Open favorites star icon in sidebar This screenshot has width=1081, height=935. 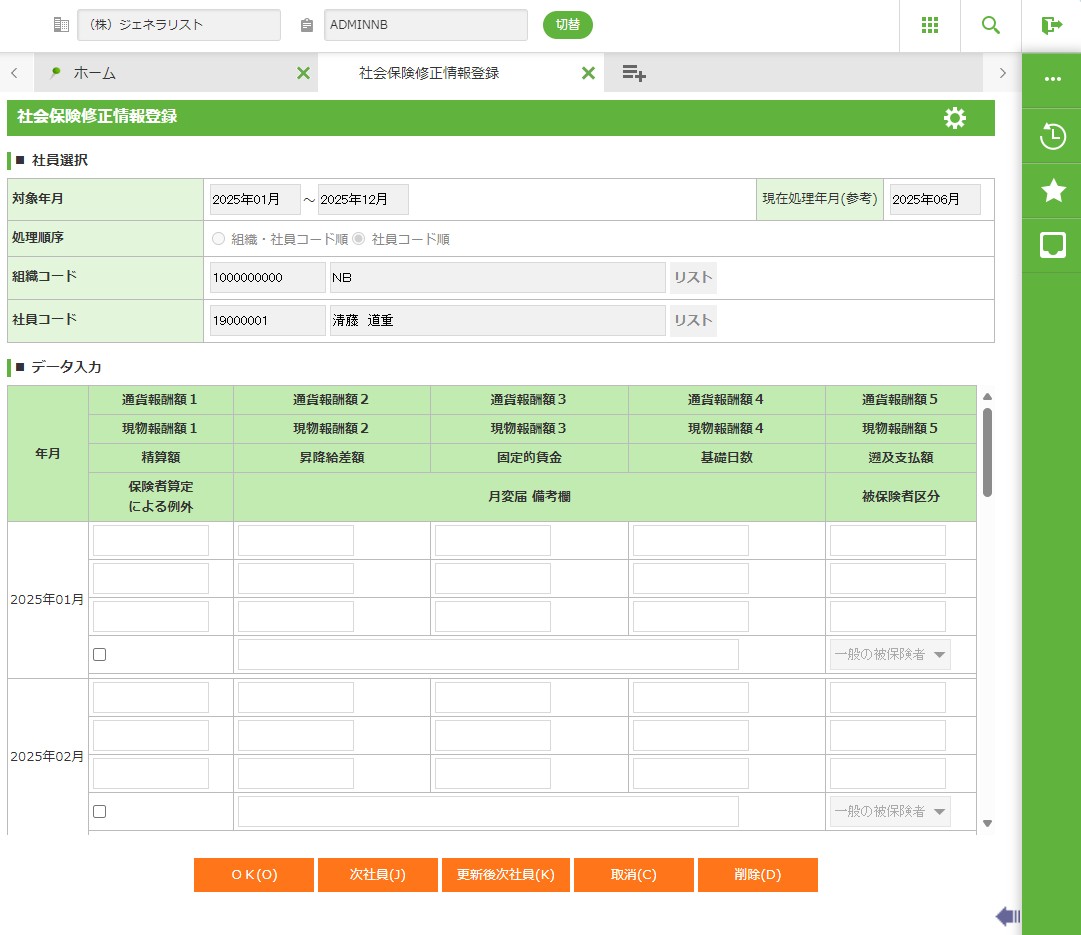click(1052, 191)
